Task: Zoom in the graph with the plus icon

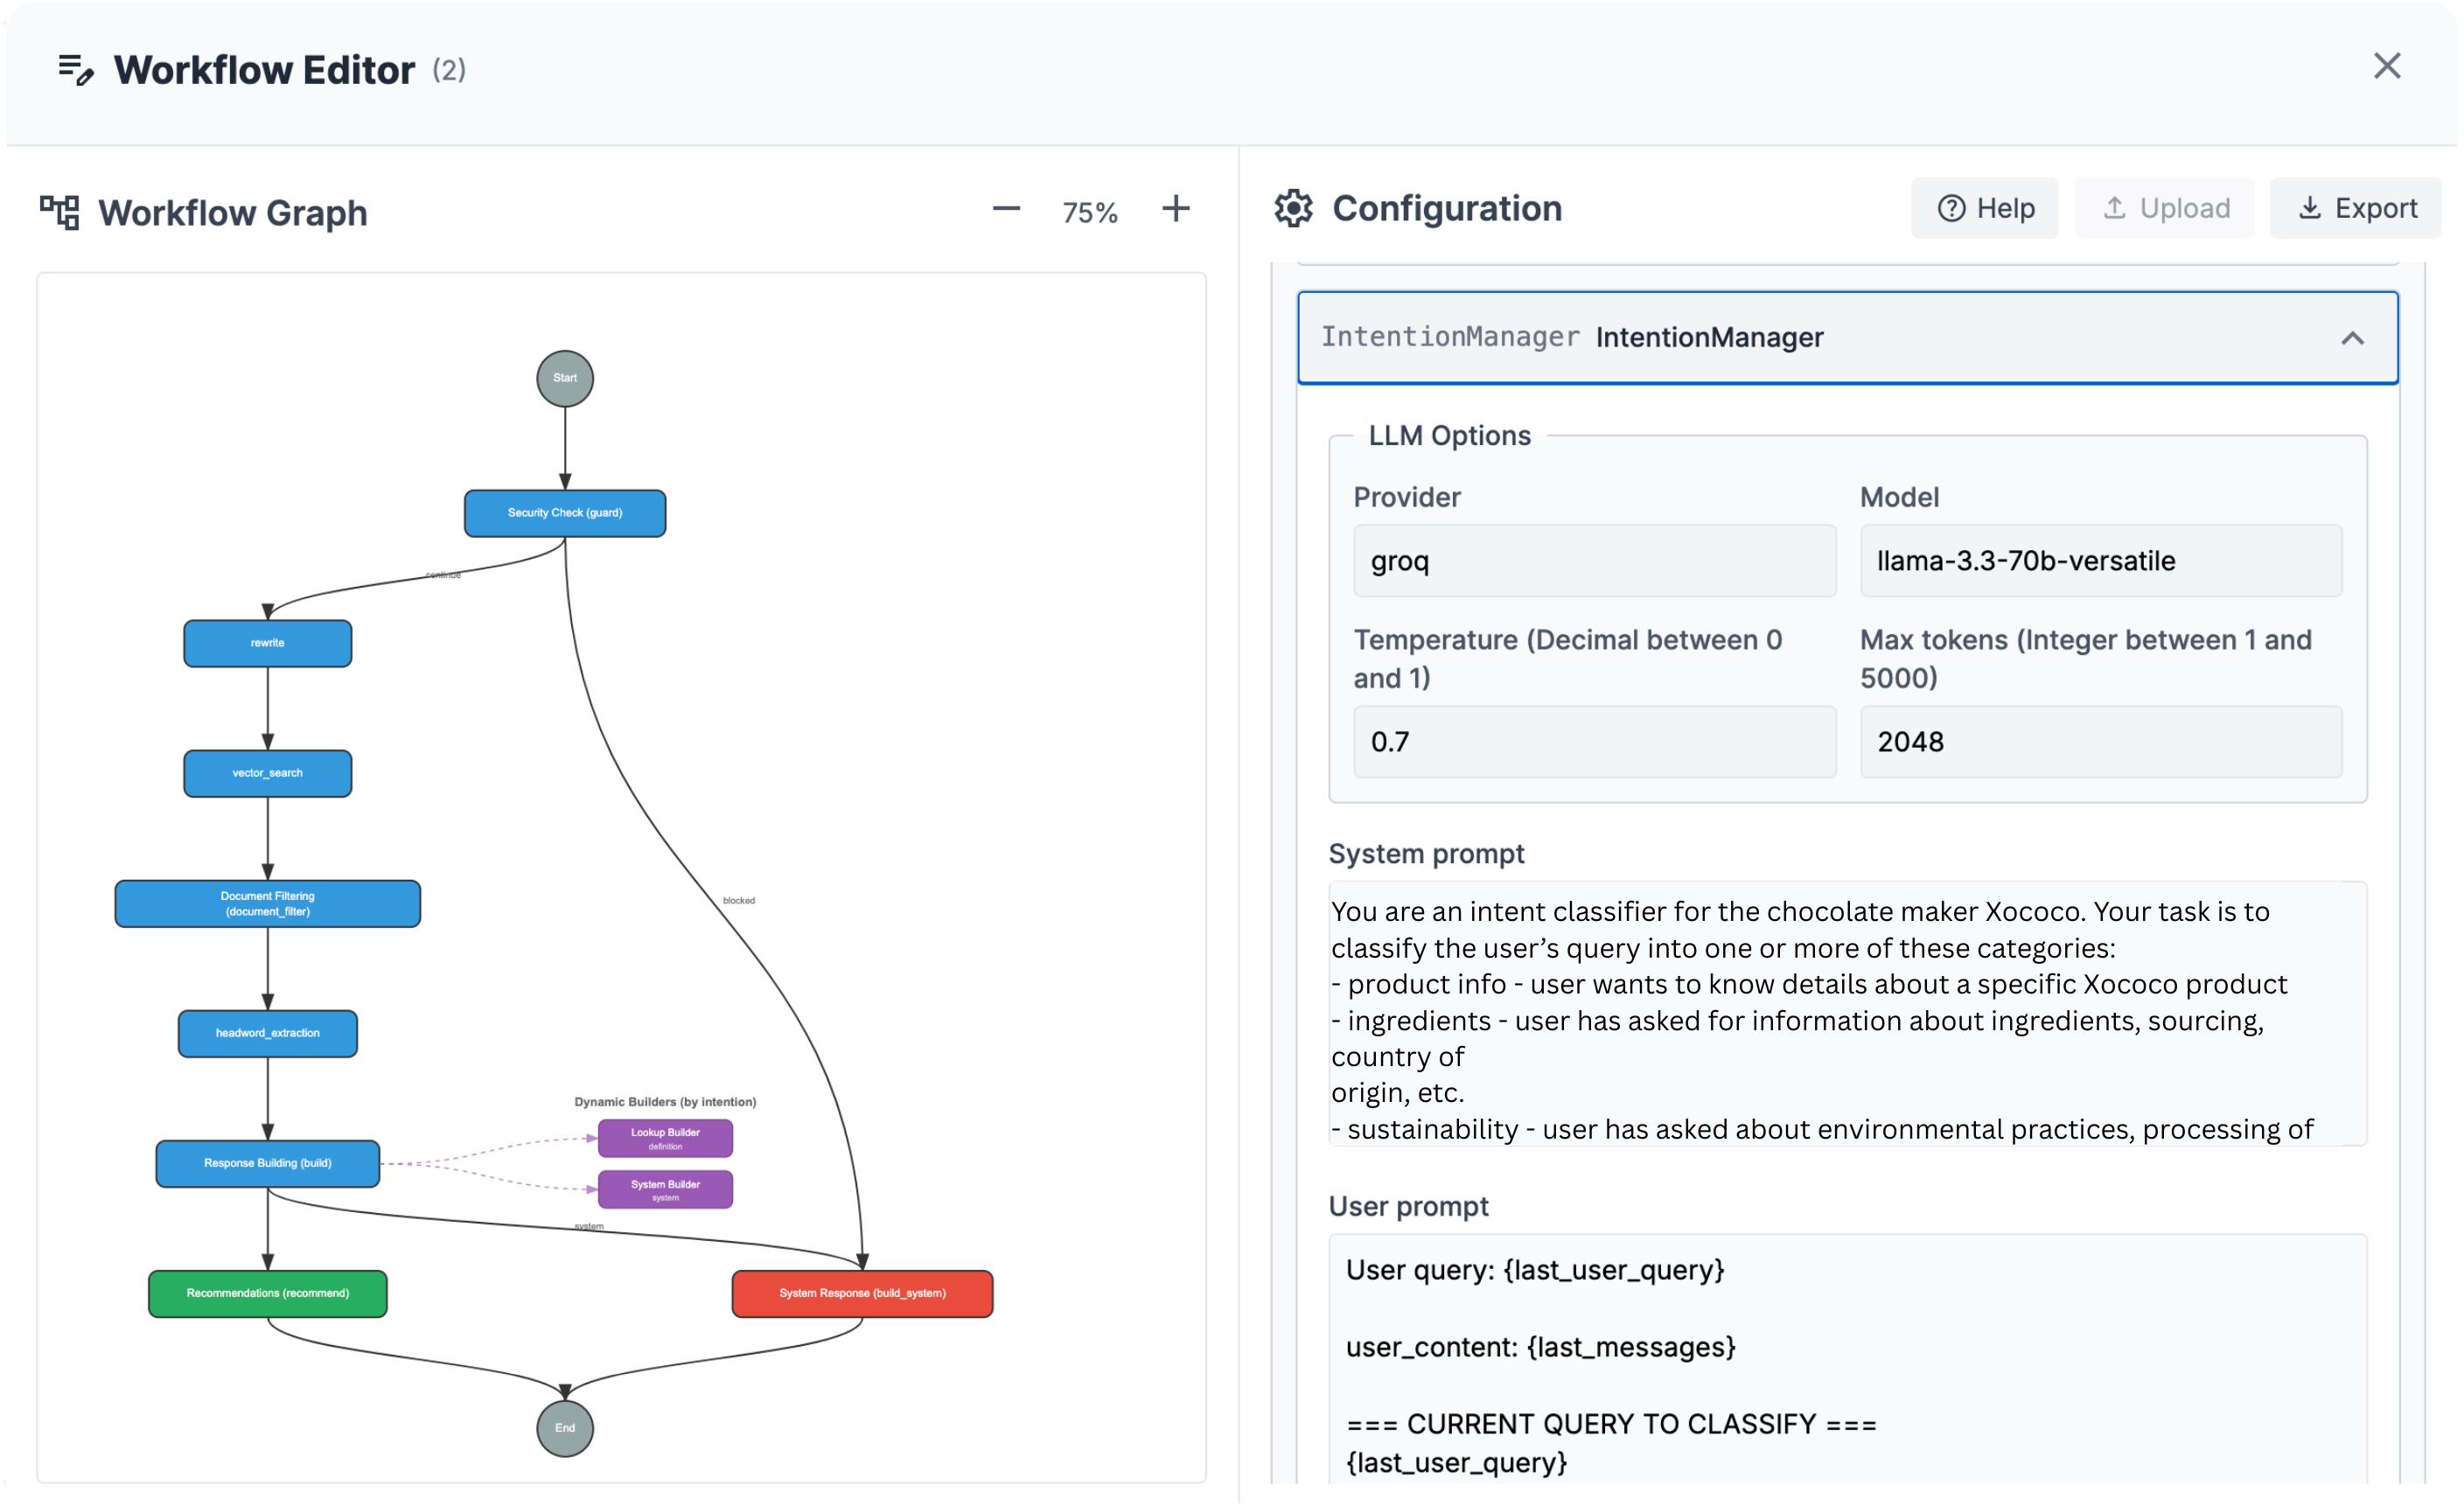Action: click(1176, 210)
